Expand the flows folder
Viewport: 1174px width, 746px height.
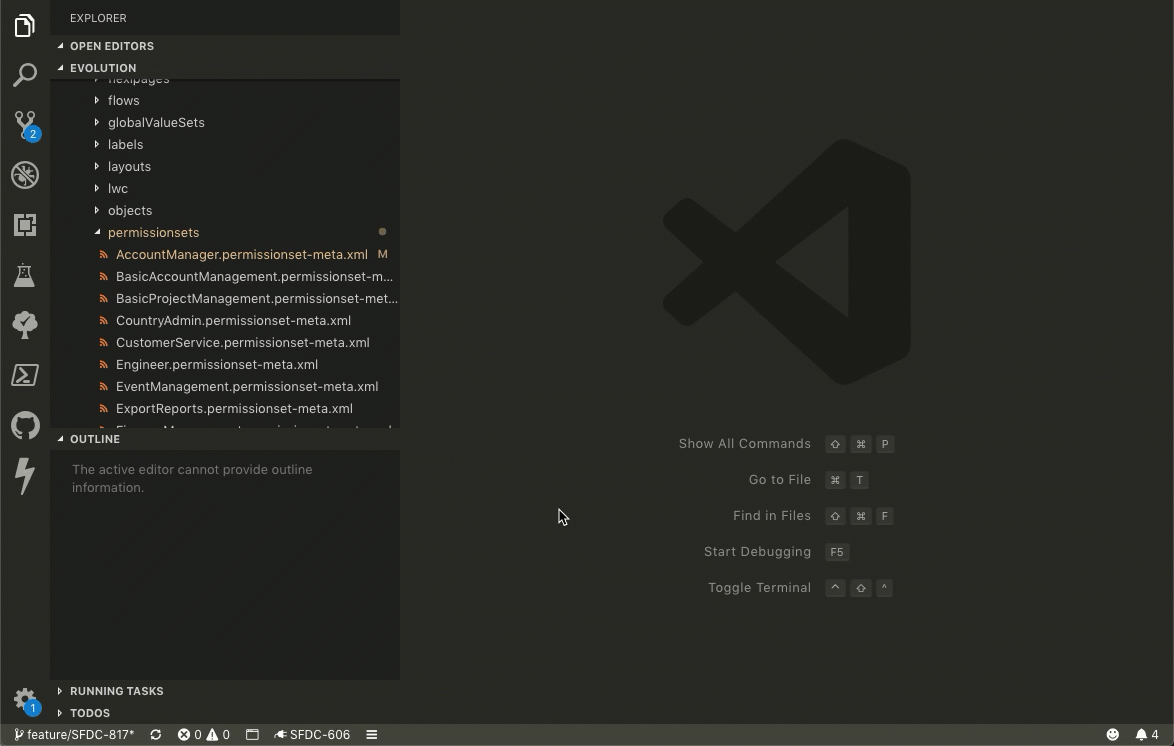tap(225, 100)
